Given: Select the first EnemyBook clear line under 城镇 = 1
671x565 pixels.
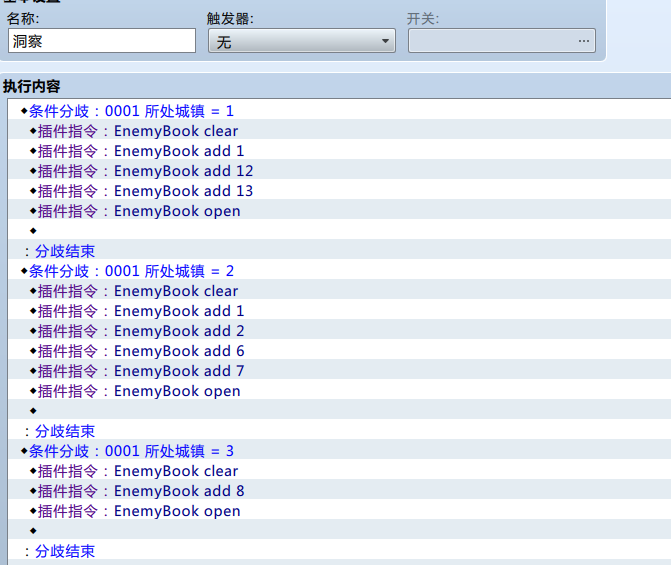Looking at the screenshot, I should pyautogui.click(x=340, y=131).
